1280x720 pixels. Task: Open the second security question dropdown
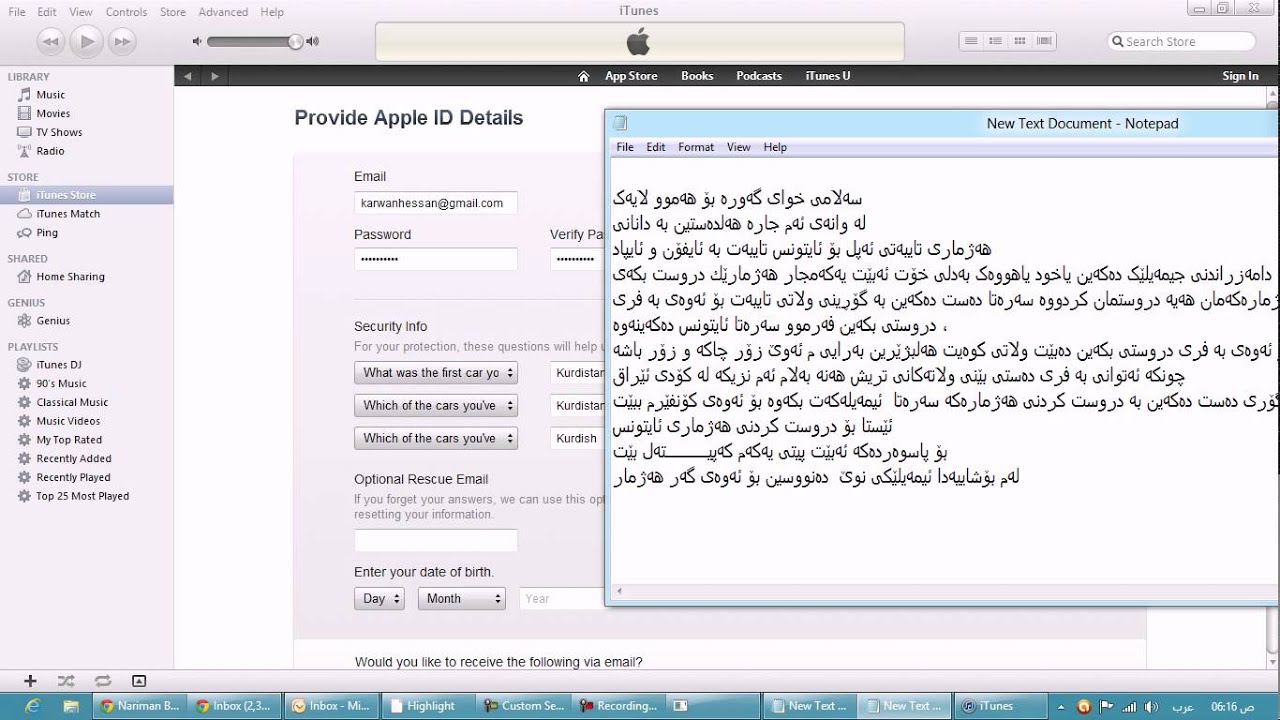click(436, 406)
